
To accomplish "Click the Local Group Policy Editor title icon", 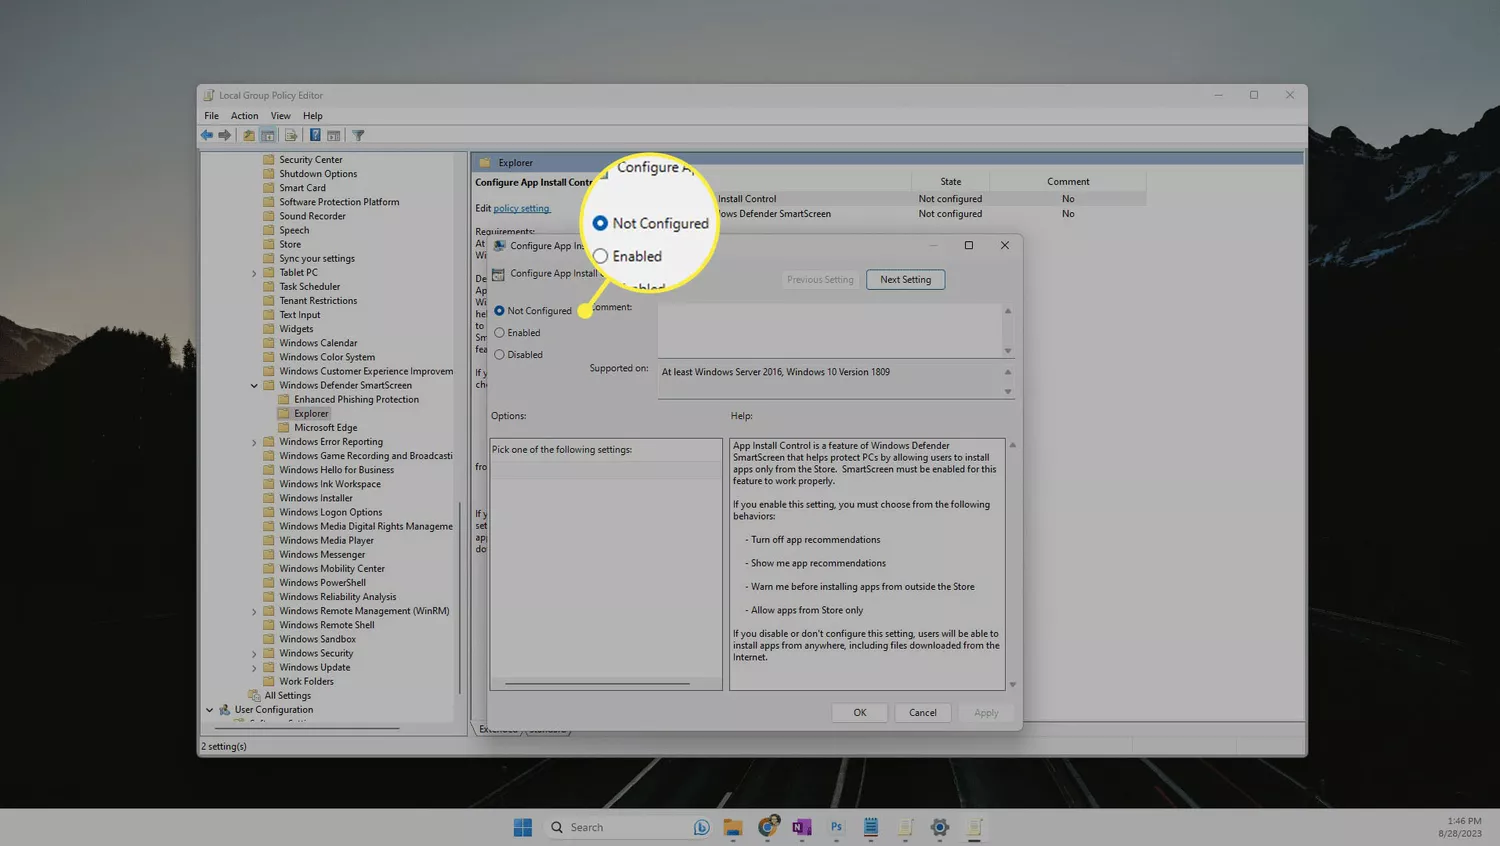I will pyautogui.click(x=209, y=95).
